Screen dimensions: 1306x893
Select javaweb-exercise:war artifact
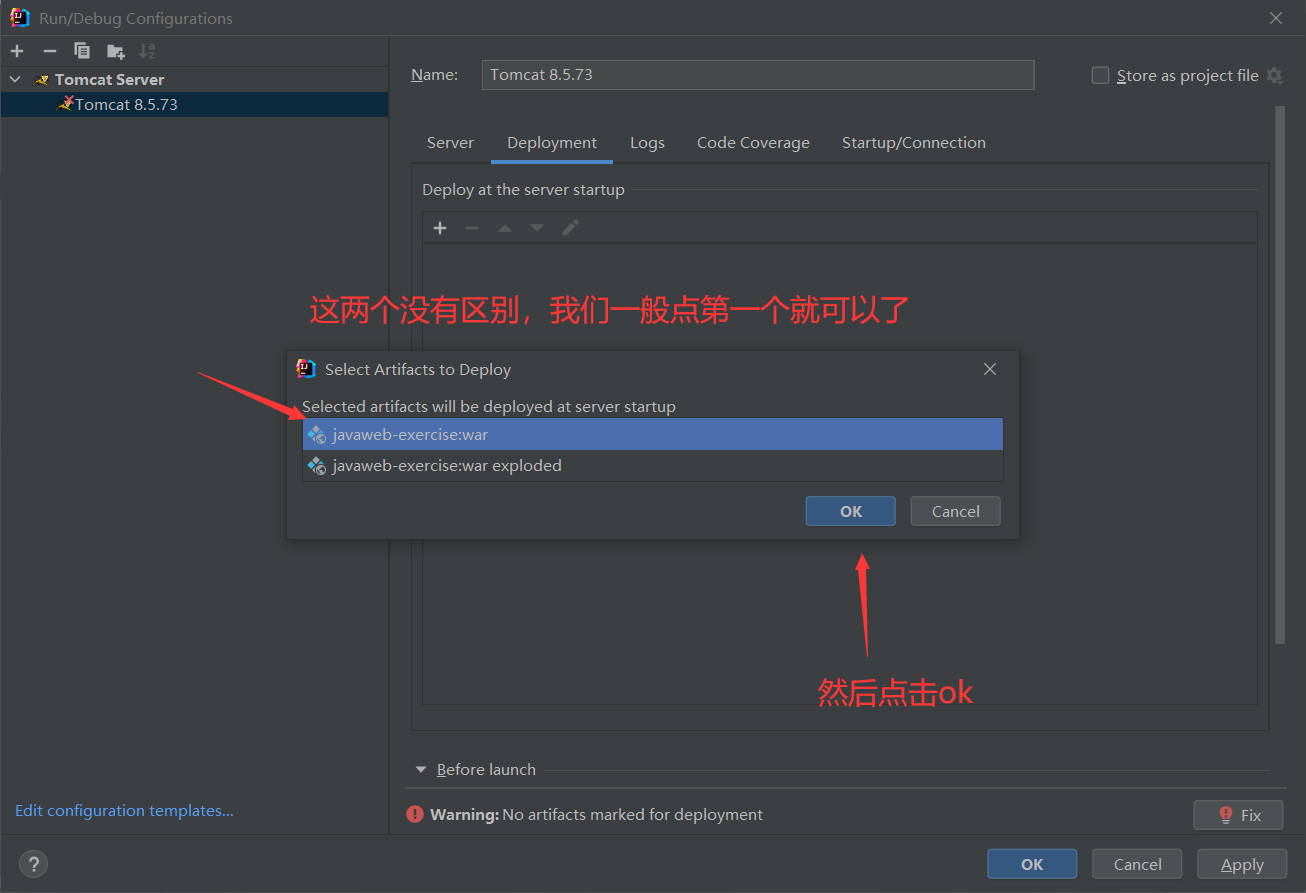653,434
